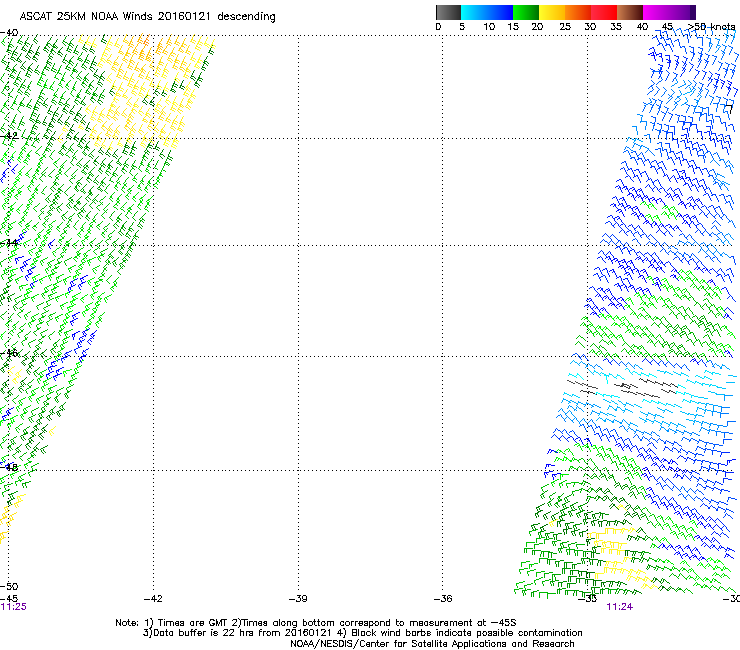This screenshot has height=650, width=740.
Task: Select the orange 25-30 knots color band
Action: (x=578, y=12)
